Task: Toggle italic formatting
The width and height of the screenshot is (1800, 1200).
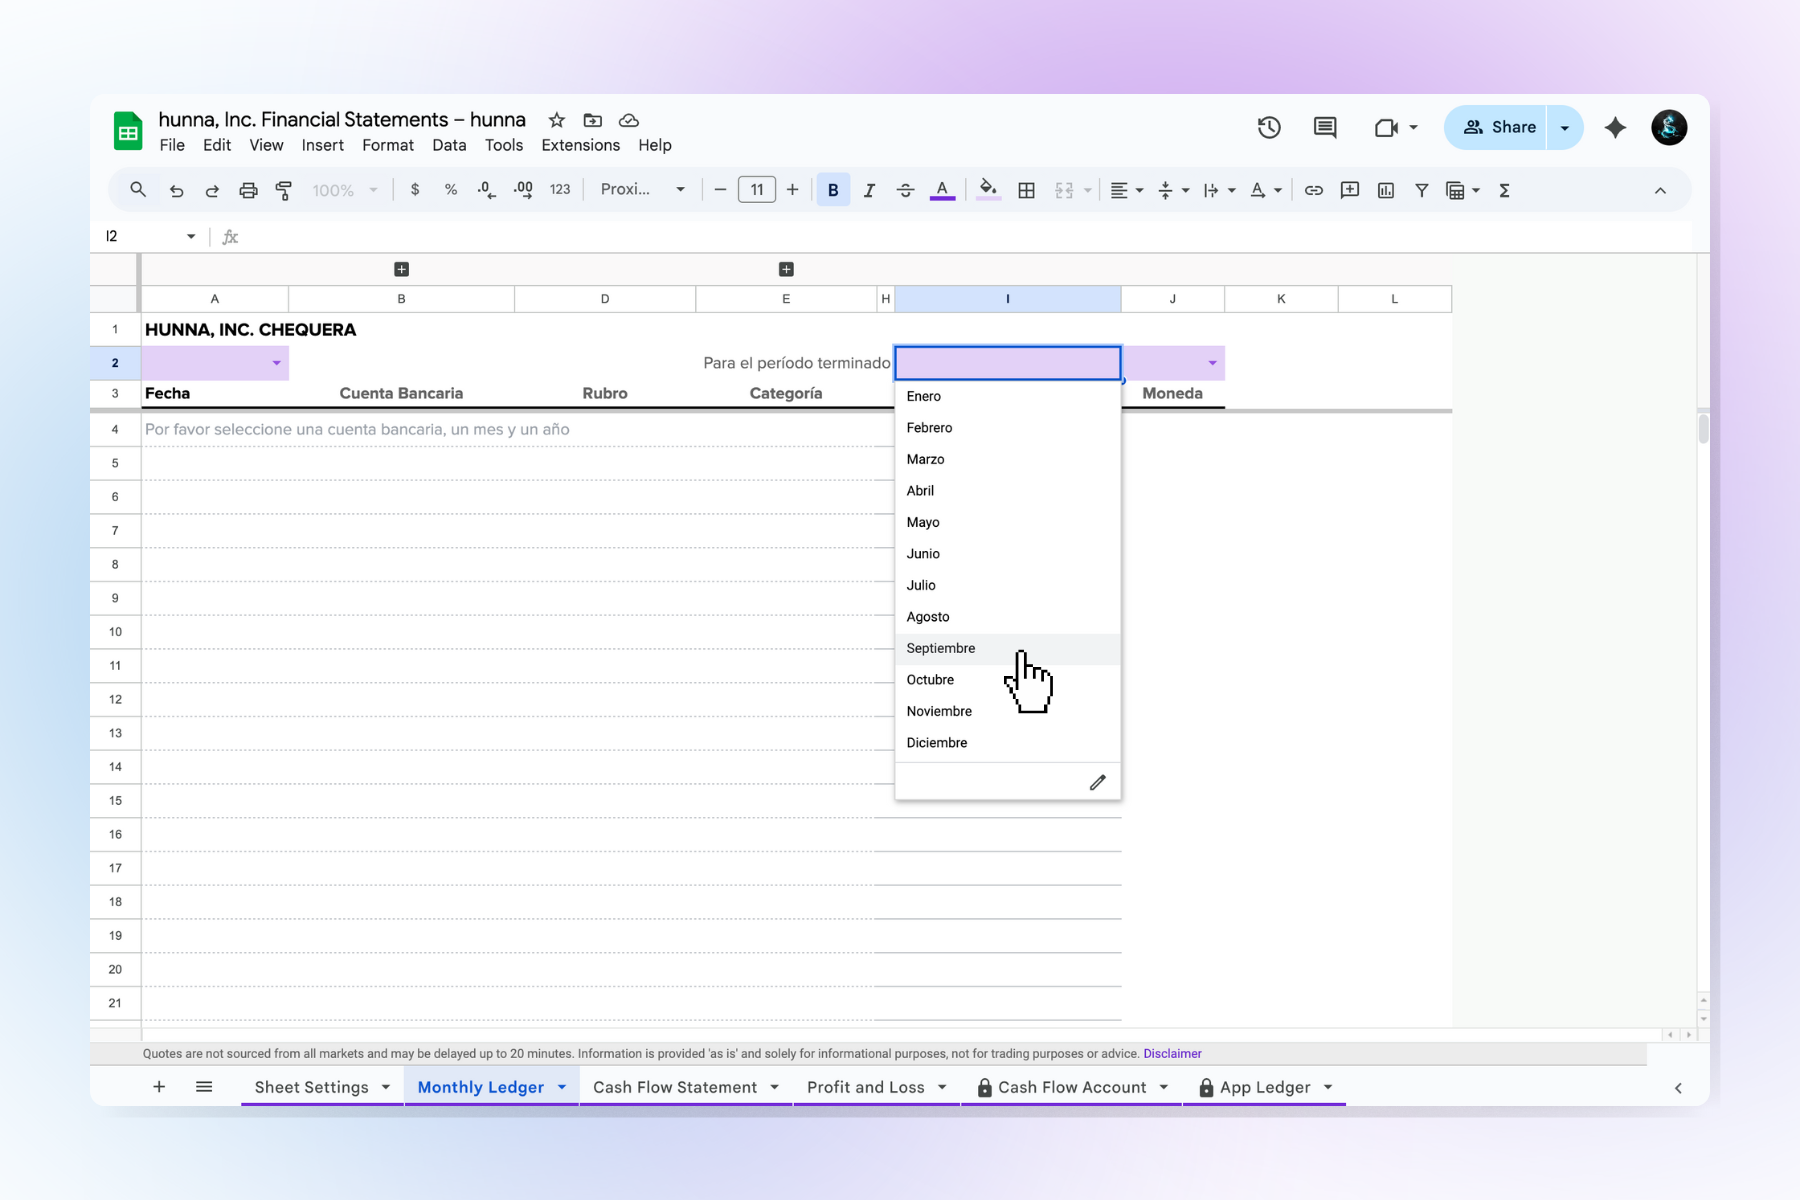Action: 869,190
